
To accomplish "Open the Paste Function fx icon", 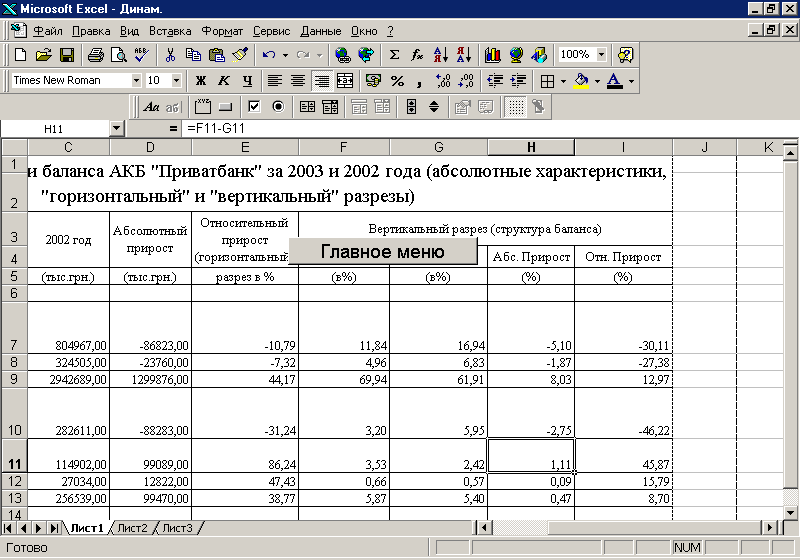I will 417,55.
